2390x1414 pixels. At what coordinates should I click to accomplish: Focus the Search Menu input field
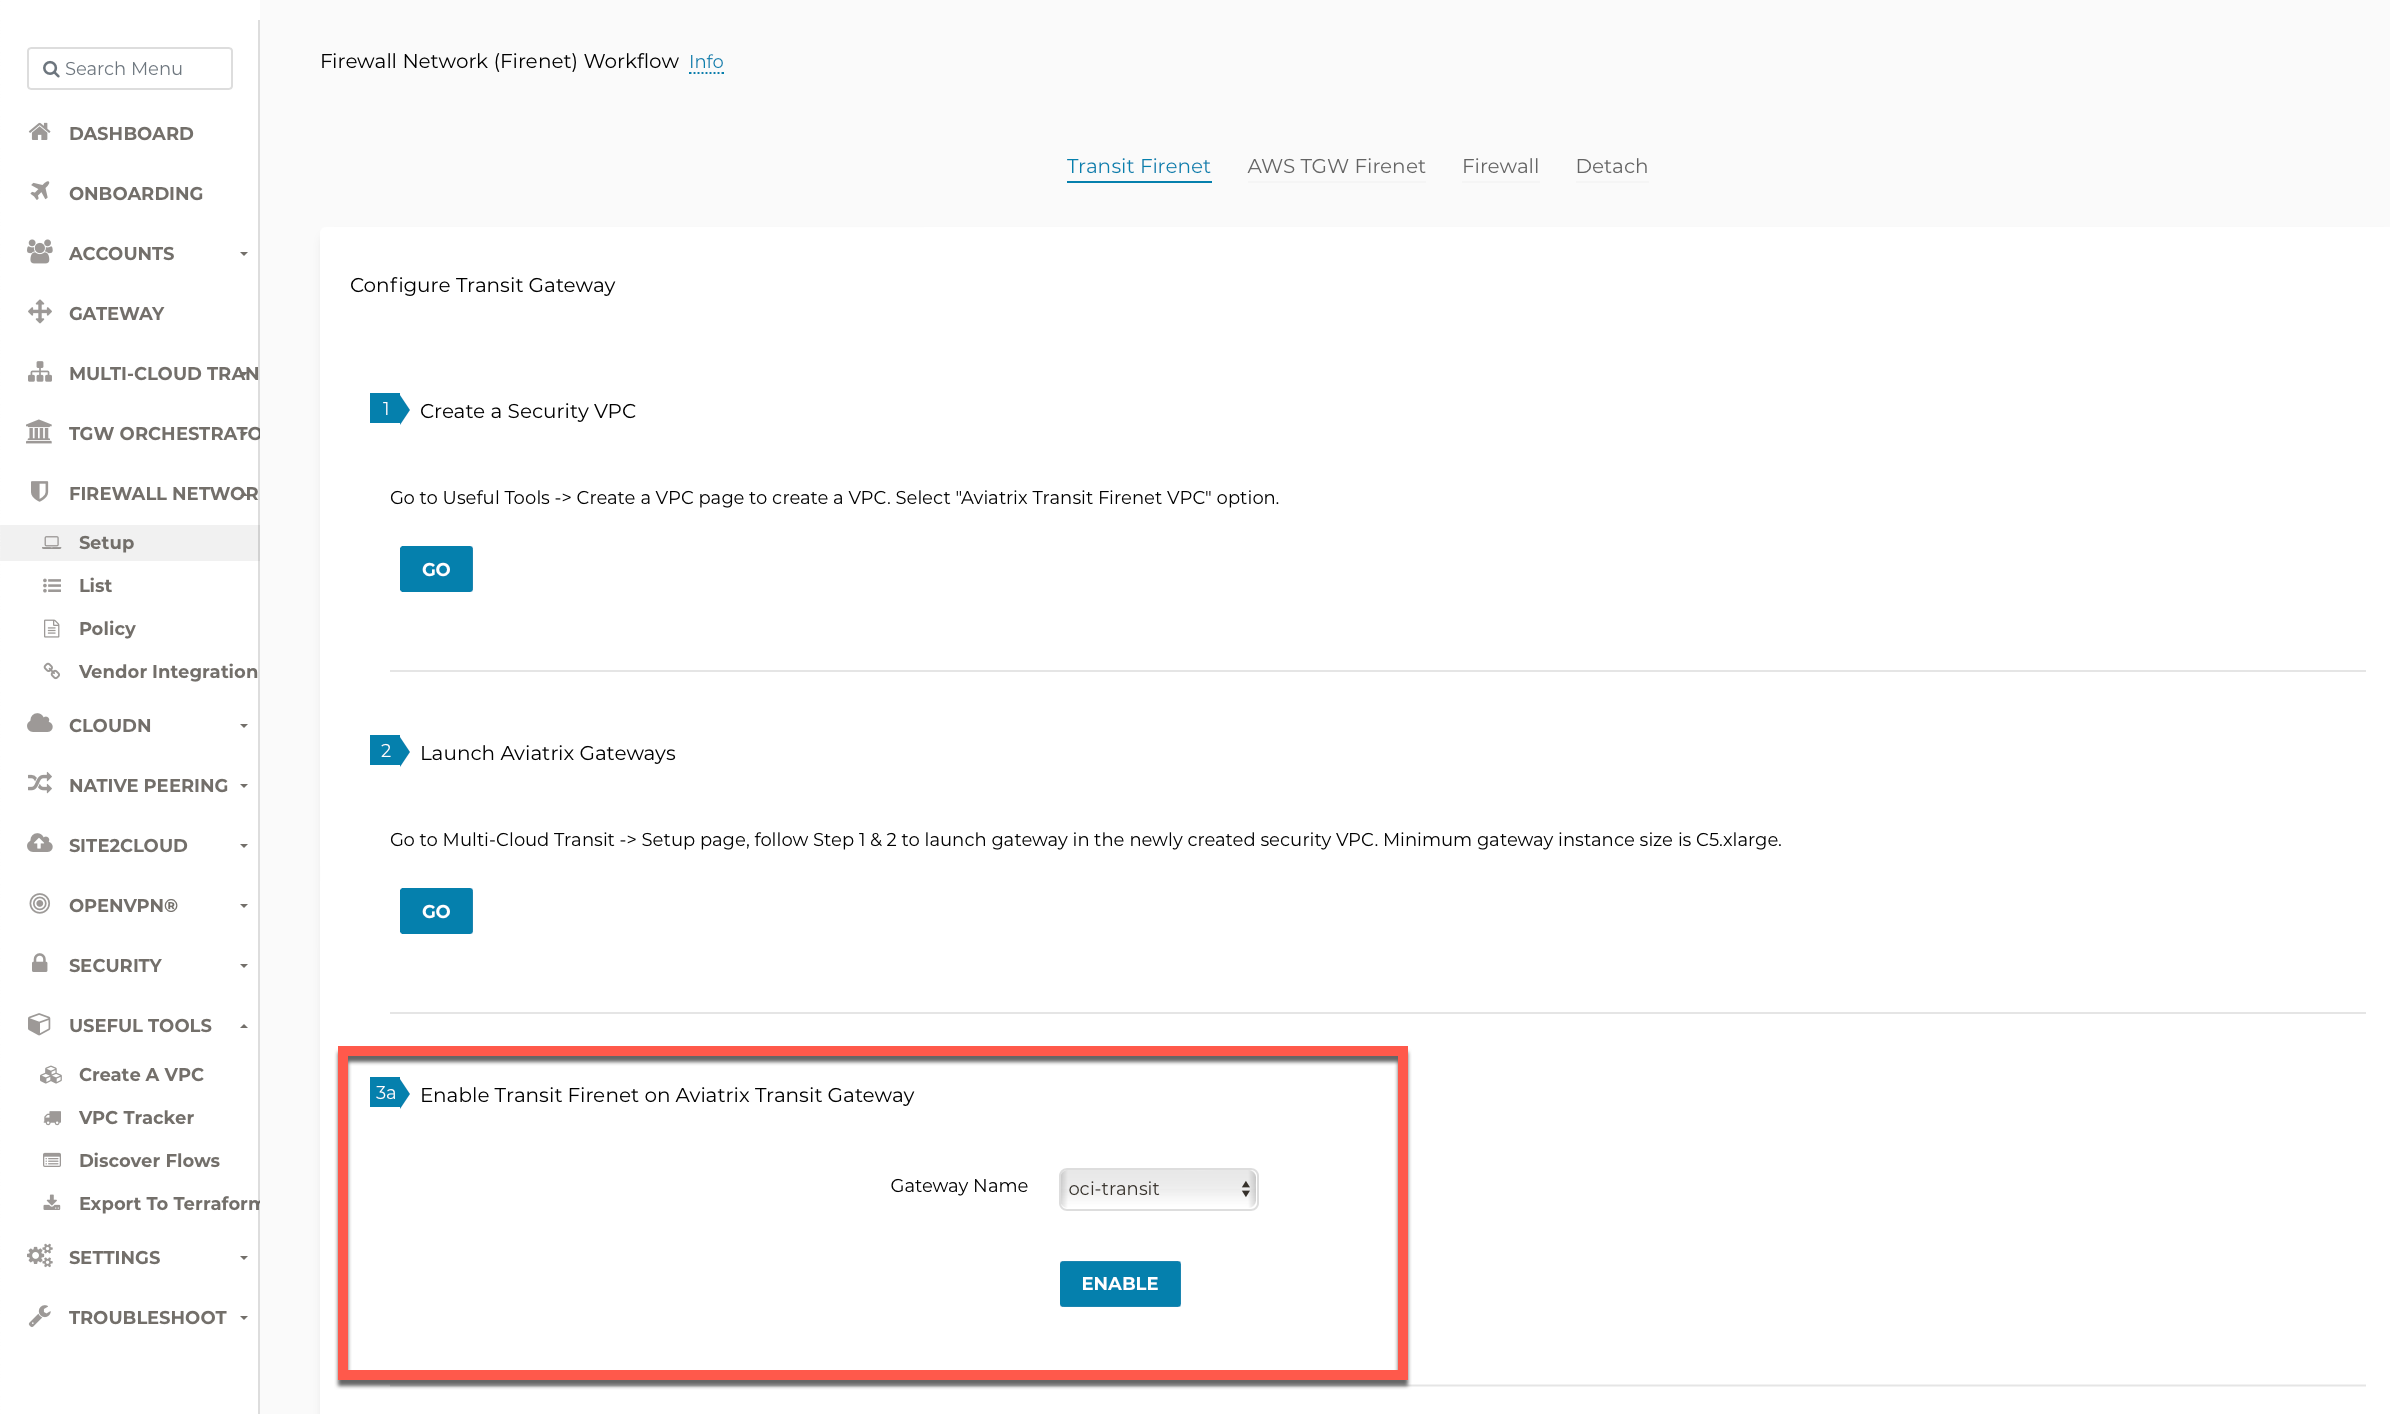(130, 69)
